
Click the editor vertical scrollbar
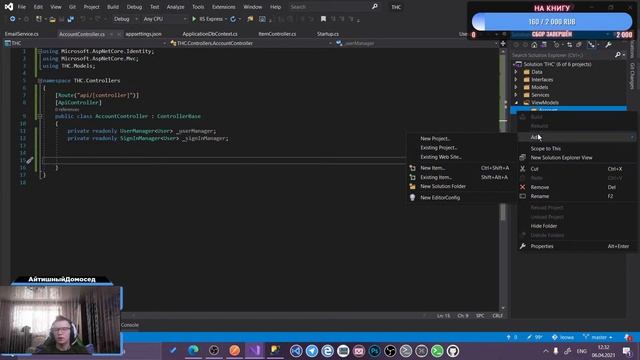(x=503, y=180)
